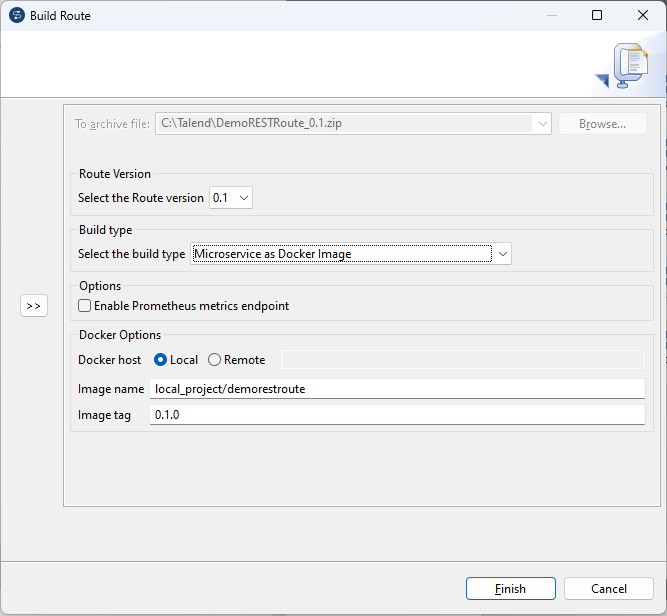The width and height of the screenshot is (667, 616).
Task: Click the Browse... button
Action: (x=602, y=124)
